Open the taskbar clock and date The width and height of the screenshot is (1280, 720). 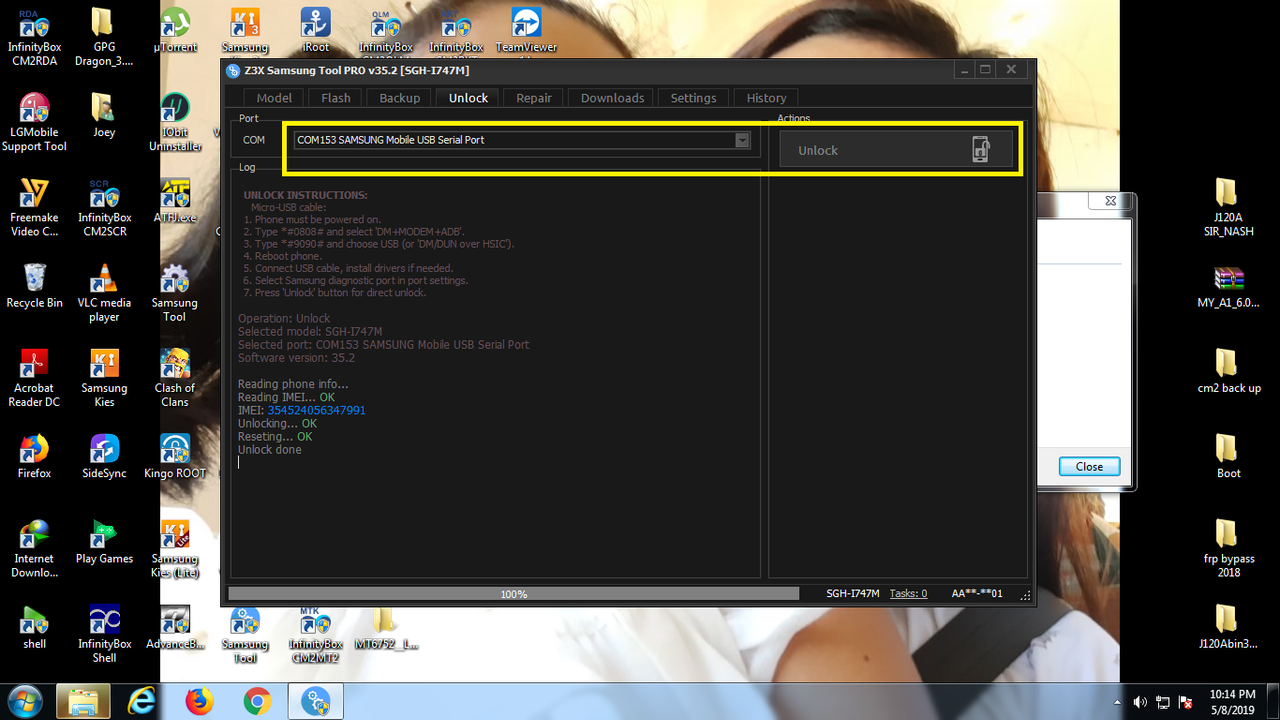[1232, 702]
